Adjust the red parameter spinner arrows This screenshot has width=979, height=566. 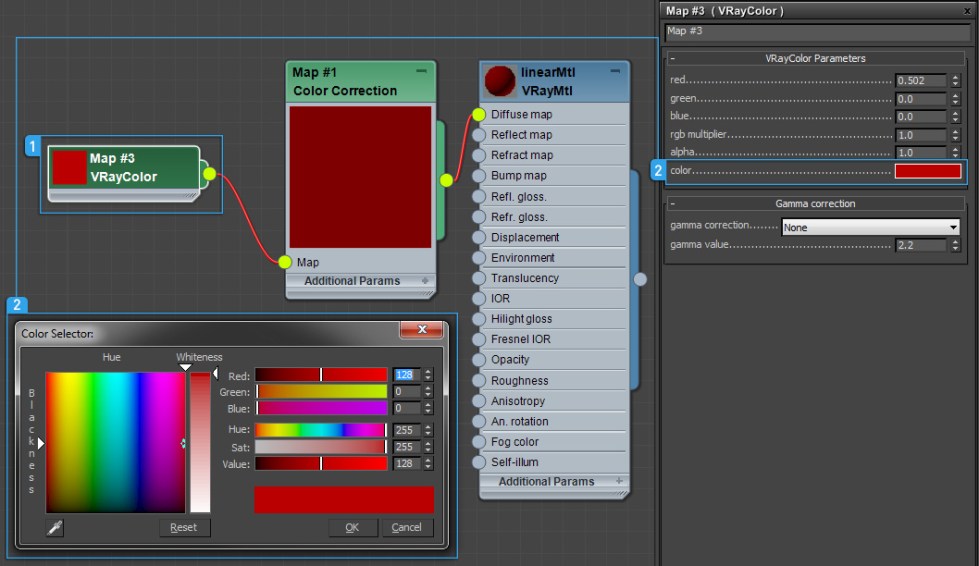pos(955,81)
